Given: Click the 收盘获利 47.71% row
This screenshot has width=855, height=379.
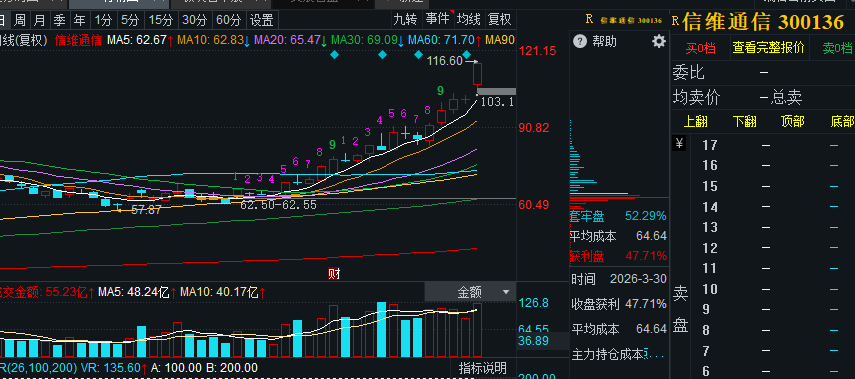Looking at the screenshot, I should click(x=618, y=304).
